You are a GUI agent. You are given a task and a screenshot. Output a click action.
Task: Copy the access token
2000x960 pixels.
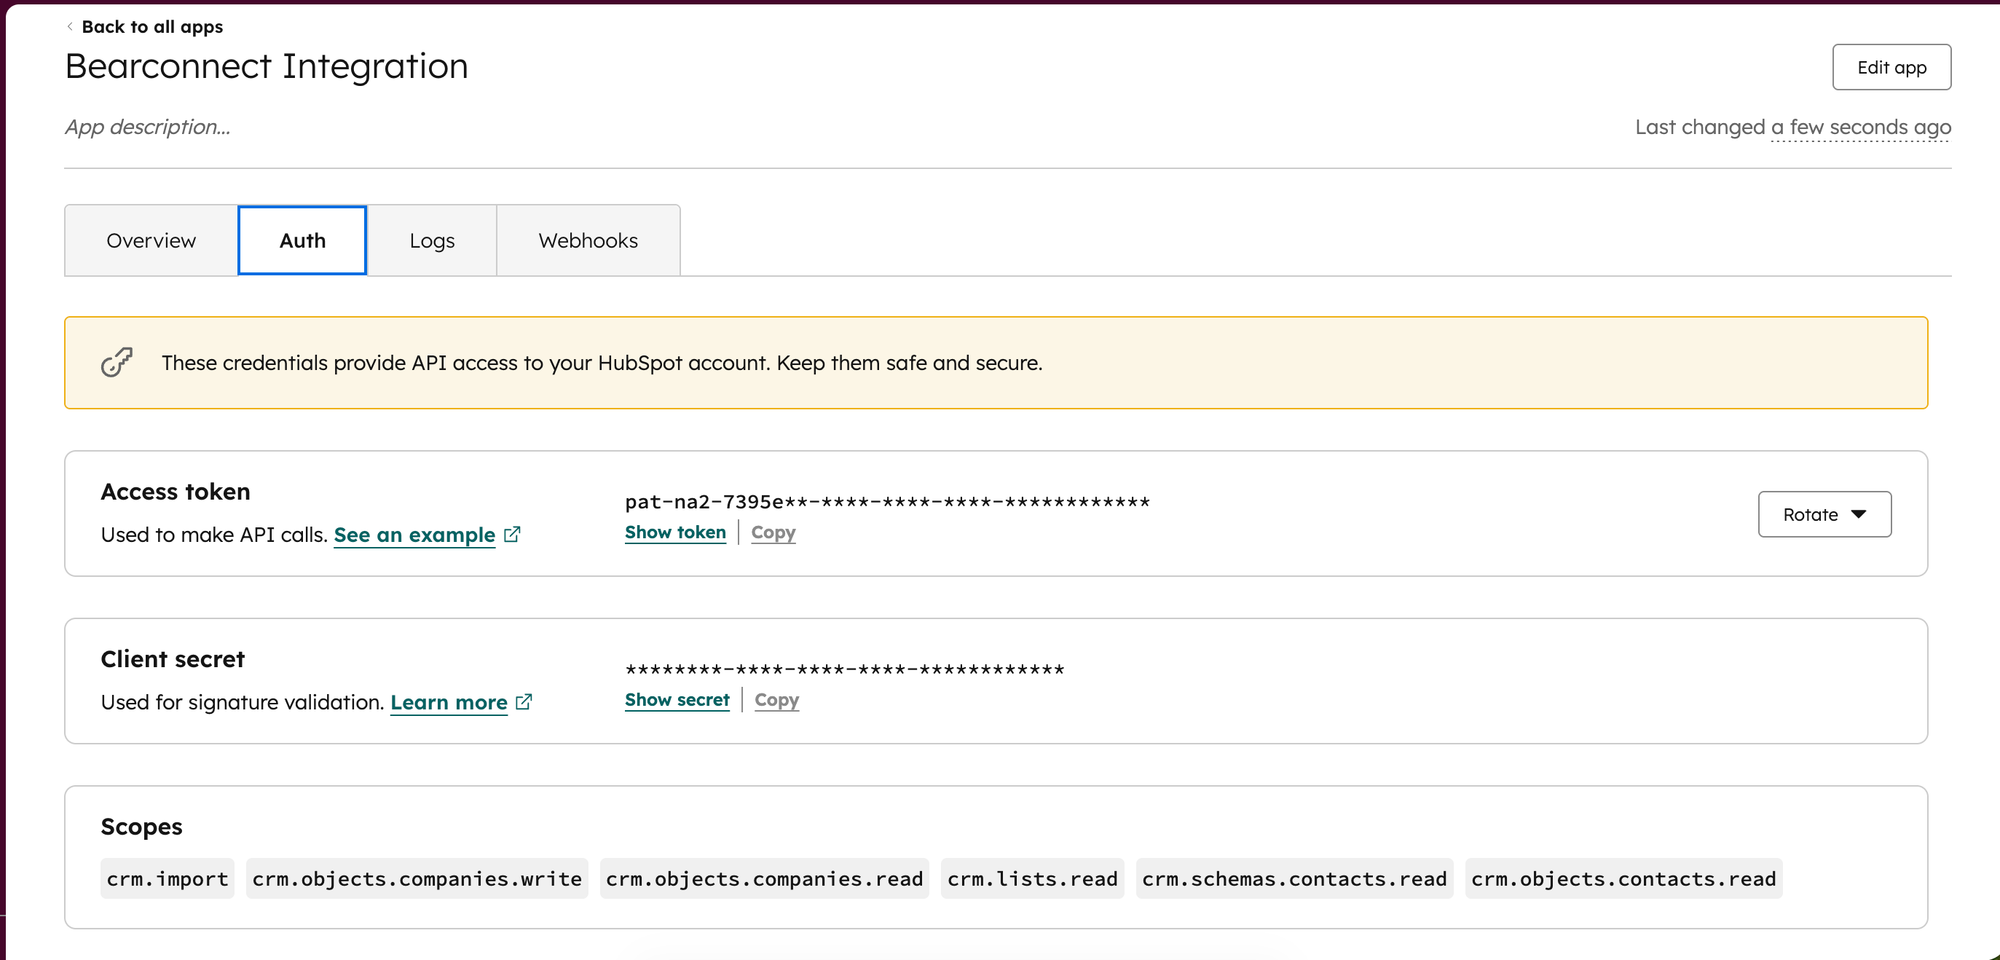tap(773, 533)
